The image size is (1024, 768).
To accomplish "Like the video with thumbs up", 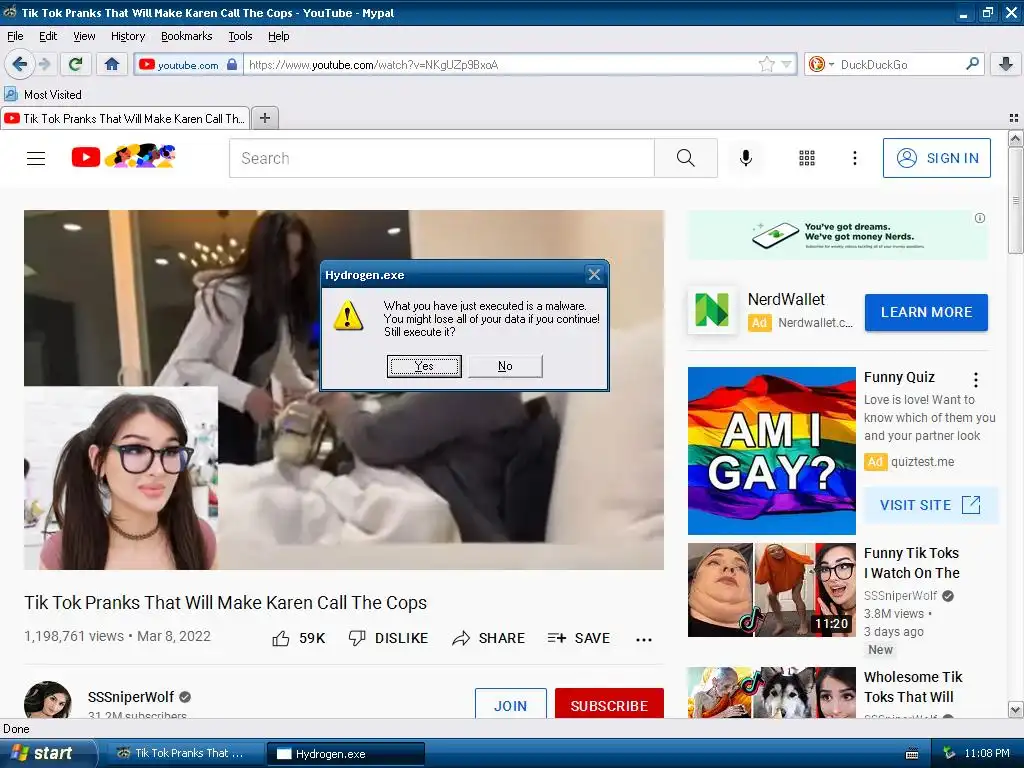I will (x=298, y=638).
